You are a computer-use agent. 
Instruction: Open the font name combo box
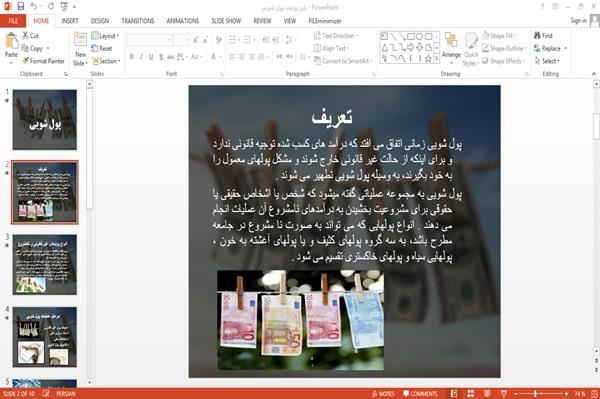tap(150, 40)
